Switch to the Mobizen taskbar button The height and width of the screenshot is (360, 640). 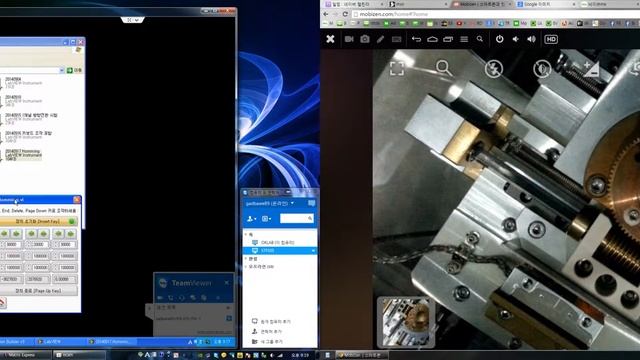tap(361, 355)
